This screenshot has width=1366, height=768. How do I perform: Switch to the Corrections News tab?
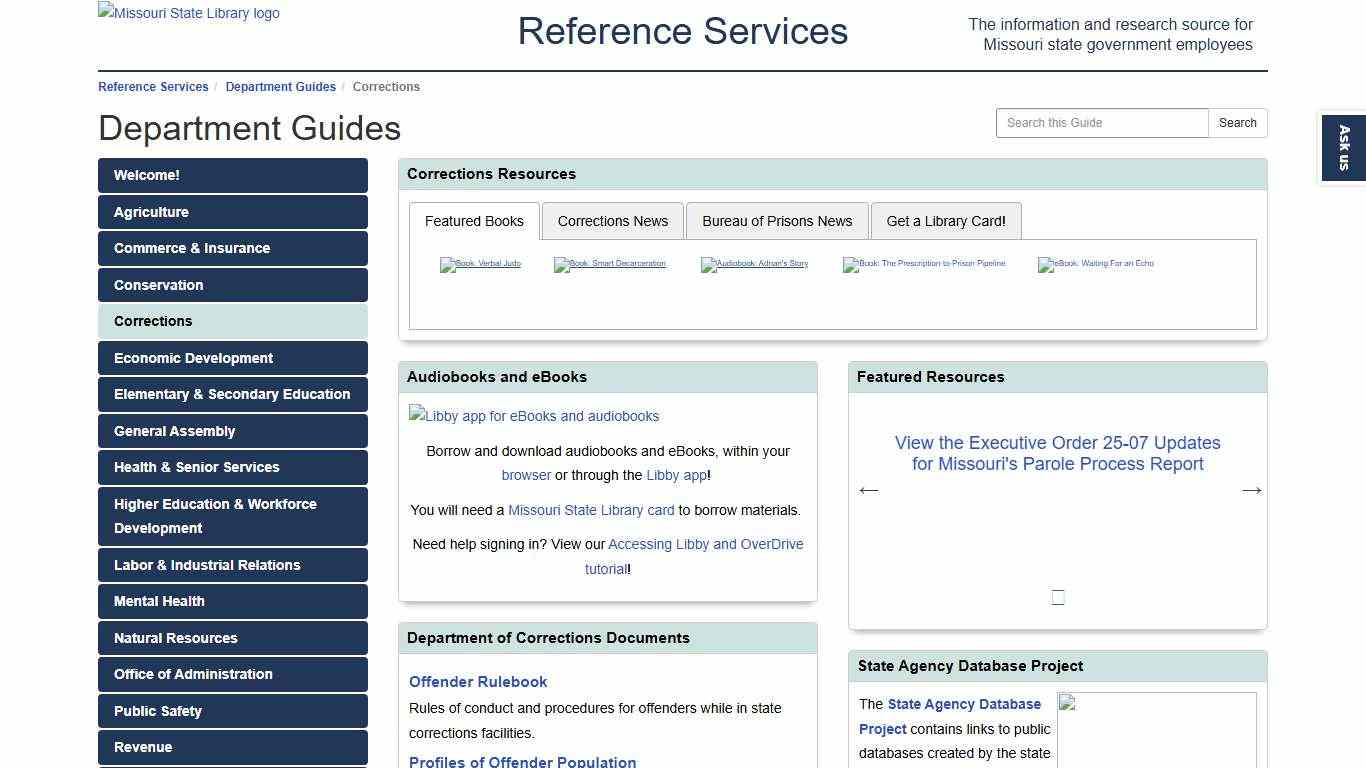(612, 221)
